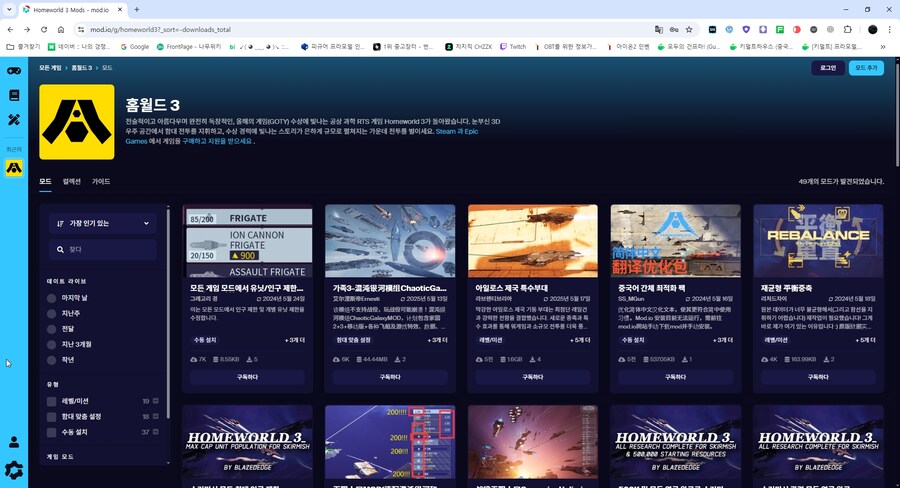Expand +3개 더 tags on first mod card
The height and width of the screenshot is (488, 900).
(x=295, y=340)
